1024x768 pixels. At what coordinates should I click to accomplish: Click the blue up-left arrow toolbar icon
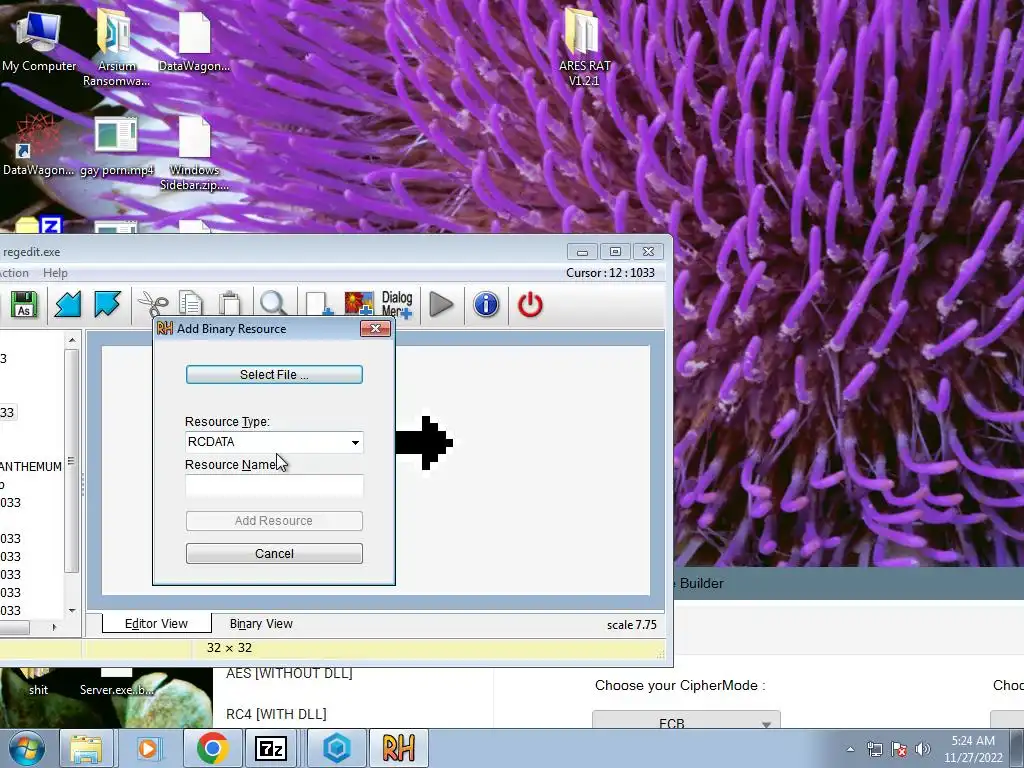point(107,305)
